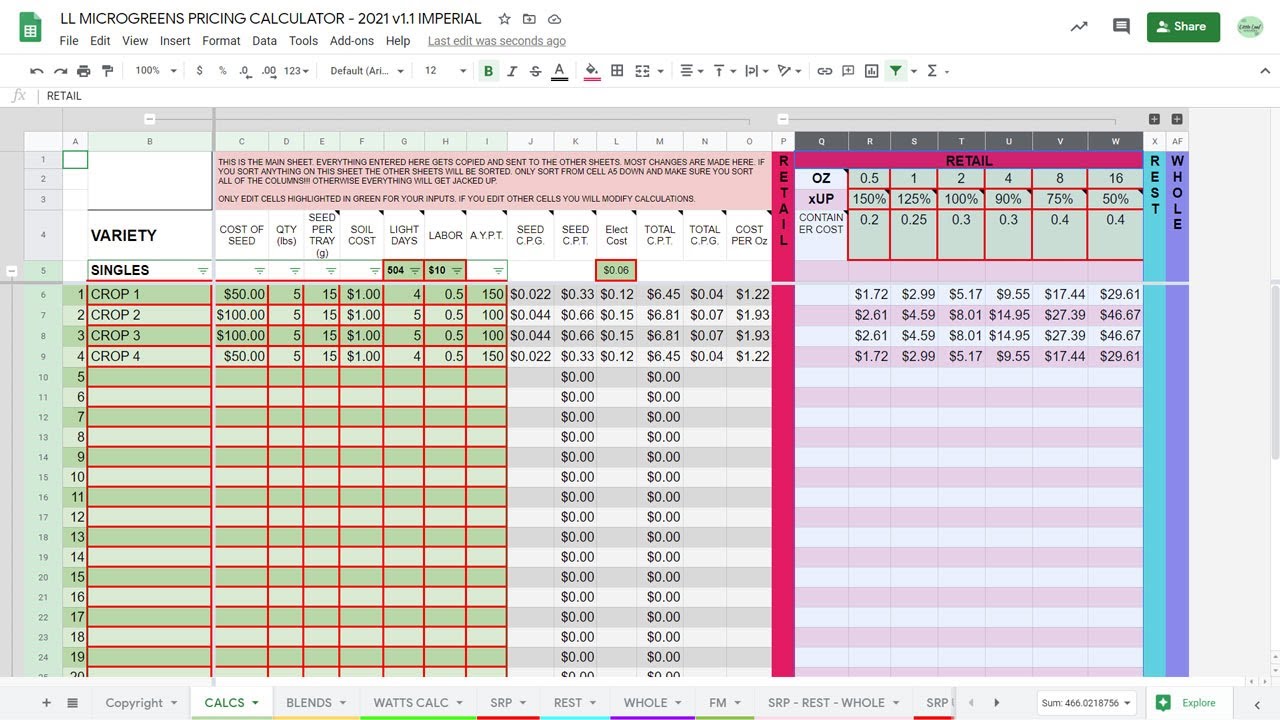Open the Insert menu
The height and width of the screenshot is (720, 1280).
175,41
